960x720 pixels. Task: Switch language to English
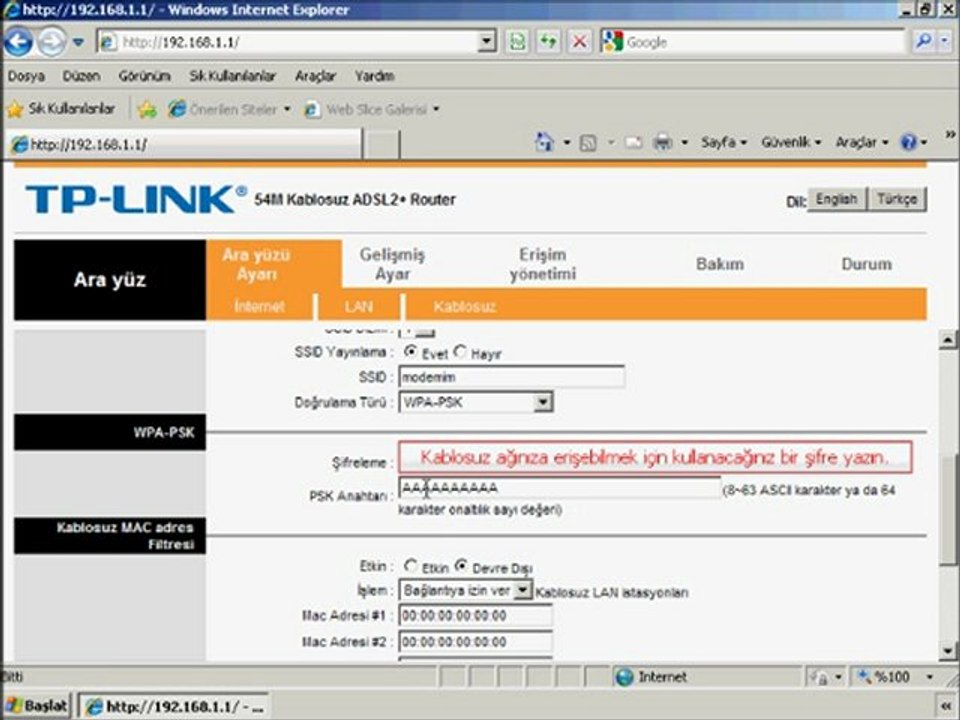pos(836,199)
